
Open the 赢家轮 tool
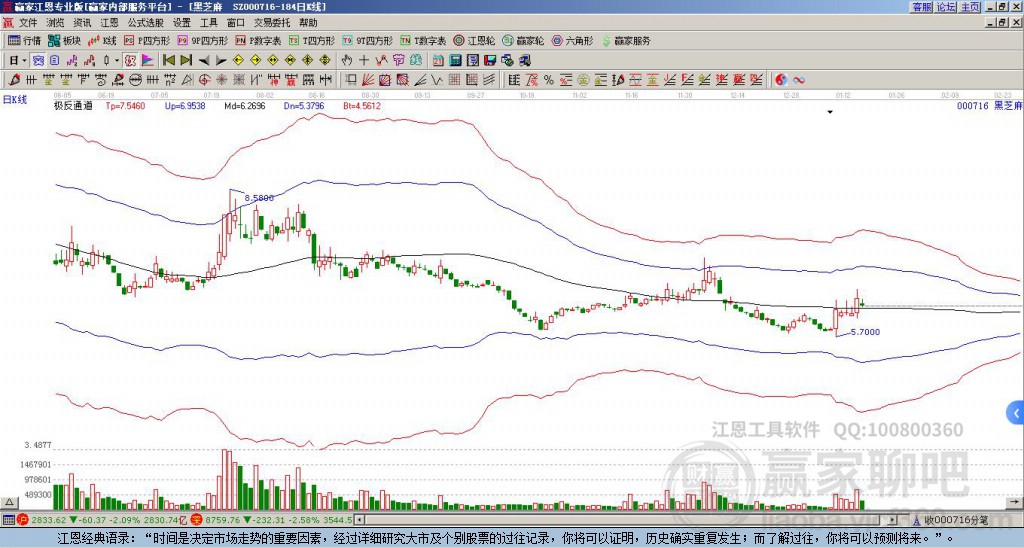(x=523, y=40)
